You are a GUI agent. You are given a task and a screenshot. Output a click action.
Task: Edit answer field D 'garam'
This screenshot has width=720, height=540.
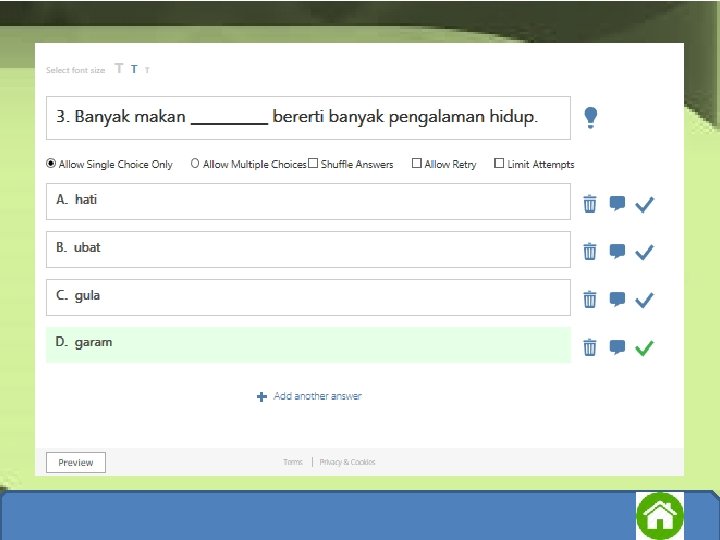click(x=308, y=345)
